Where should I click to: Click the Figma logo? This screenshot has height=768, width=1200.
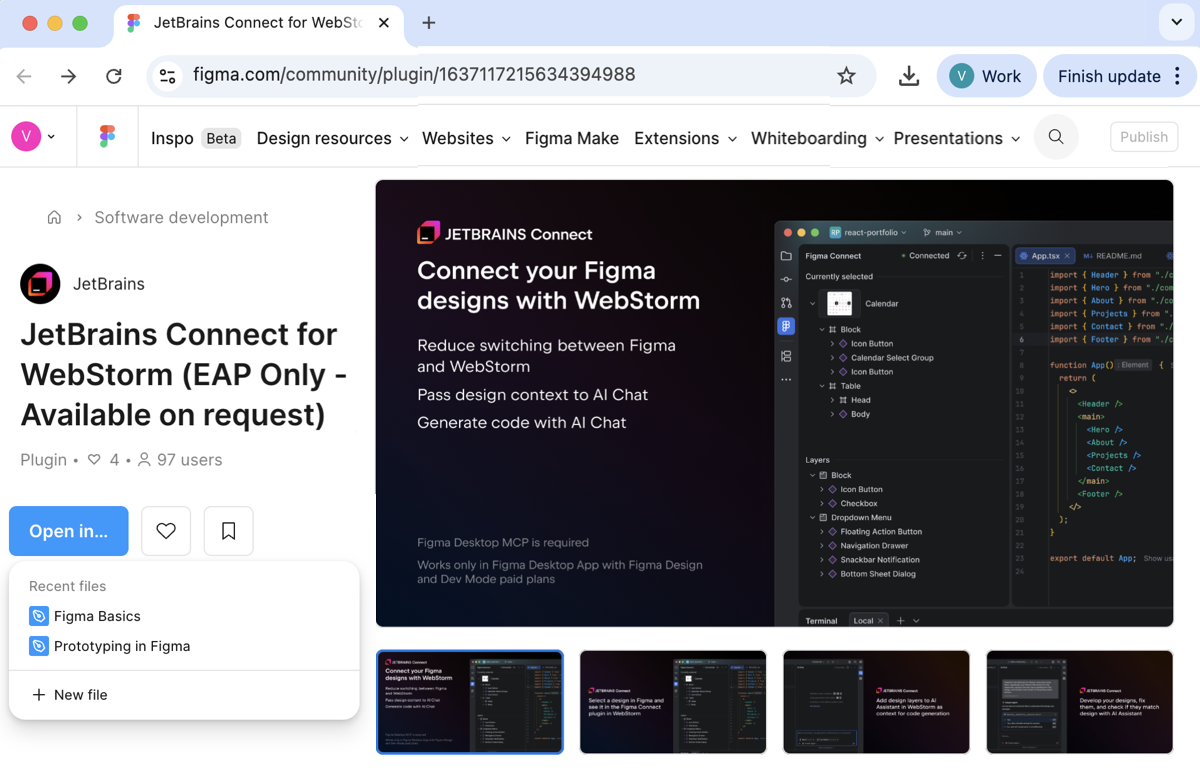click(x=107, y=137)
